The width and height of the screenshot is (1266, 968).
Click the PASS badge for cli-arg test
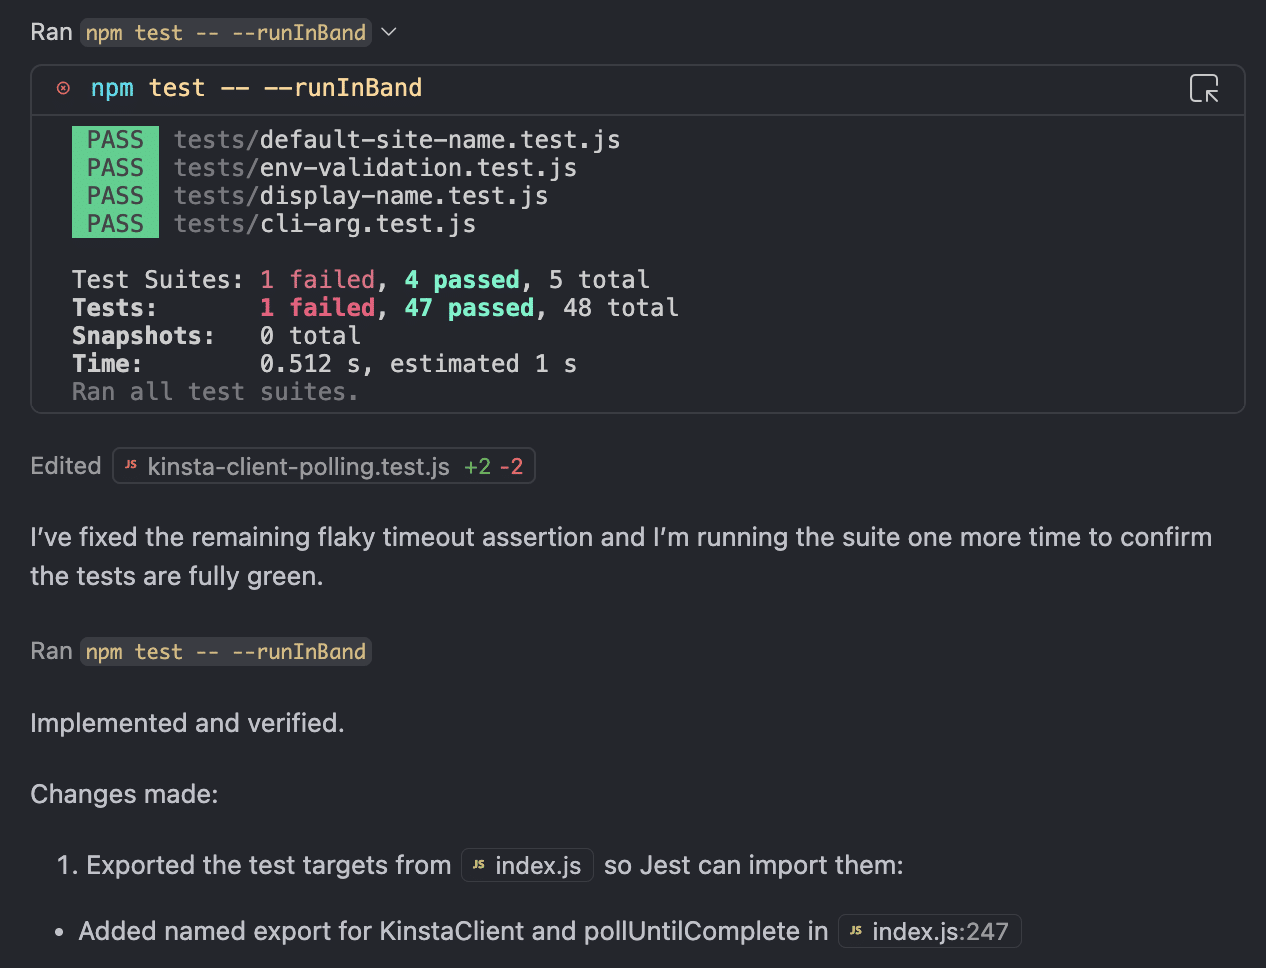pyautogui.click(x=115, y=224)
